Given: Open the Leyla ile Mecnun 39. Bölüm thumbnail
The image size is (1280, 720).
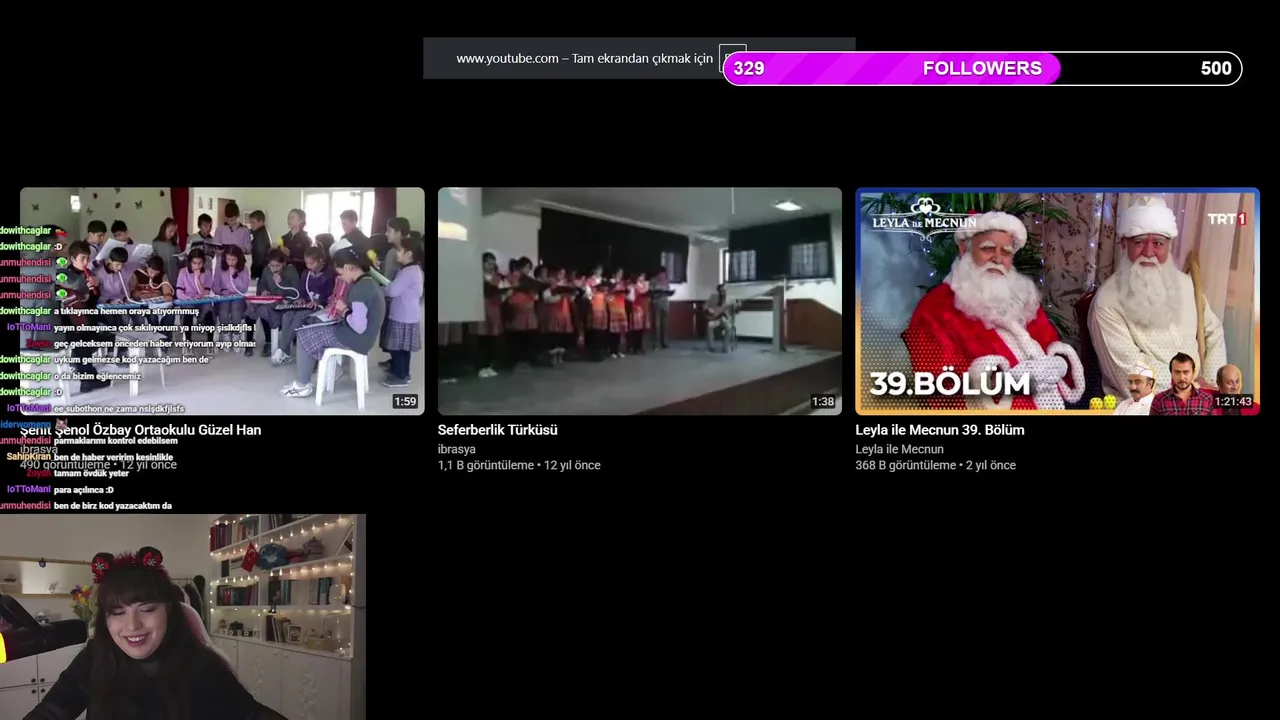Looking at the screenshot, I should pos(1057,301).
